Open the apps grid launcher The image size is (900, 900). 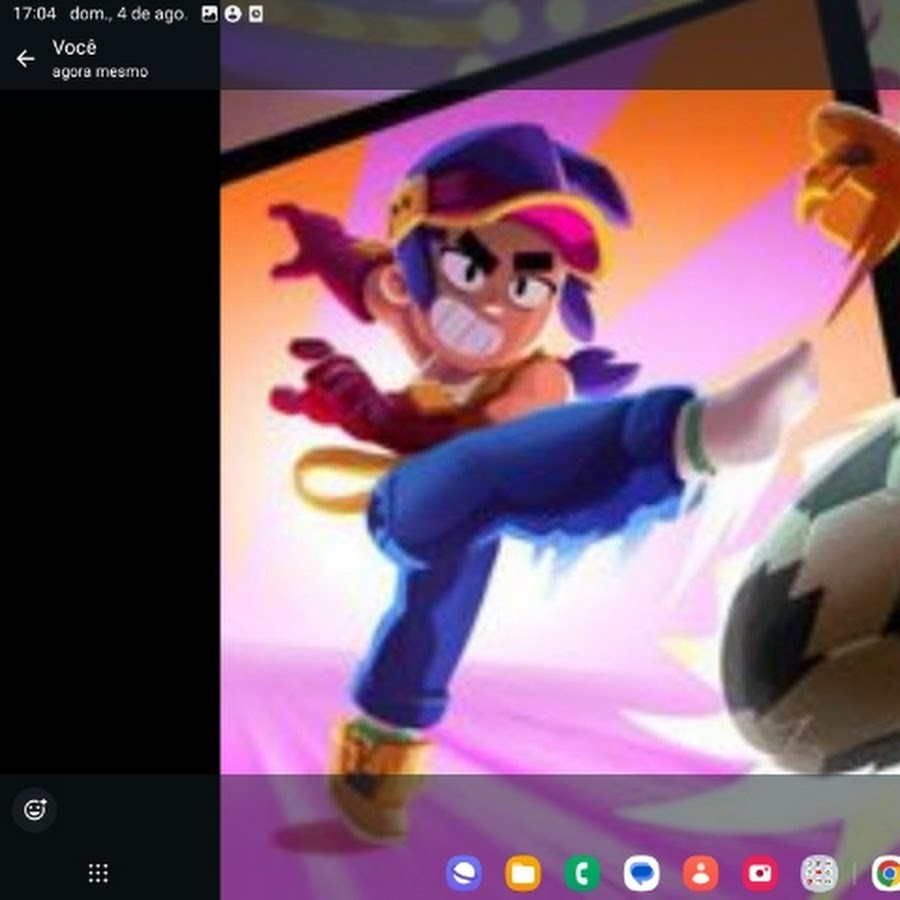(x=98, y=873)
